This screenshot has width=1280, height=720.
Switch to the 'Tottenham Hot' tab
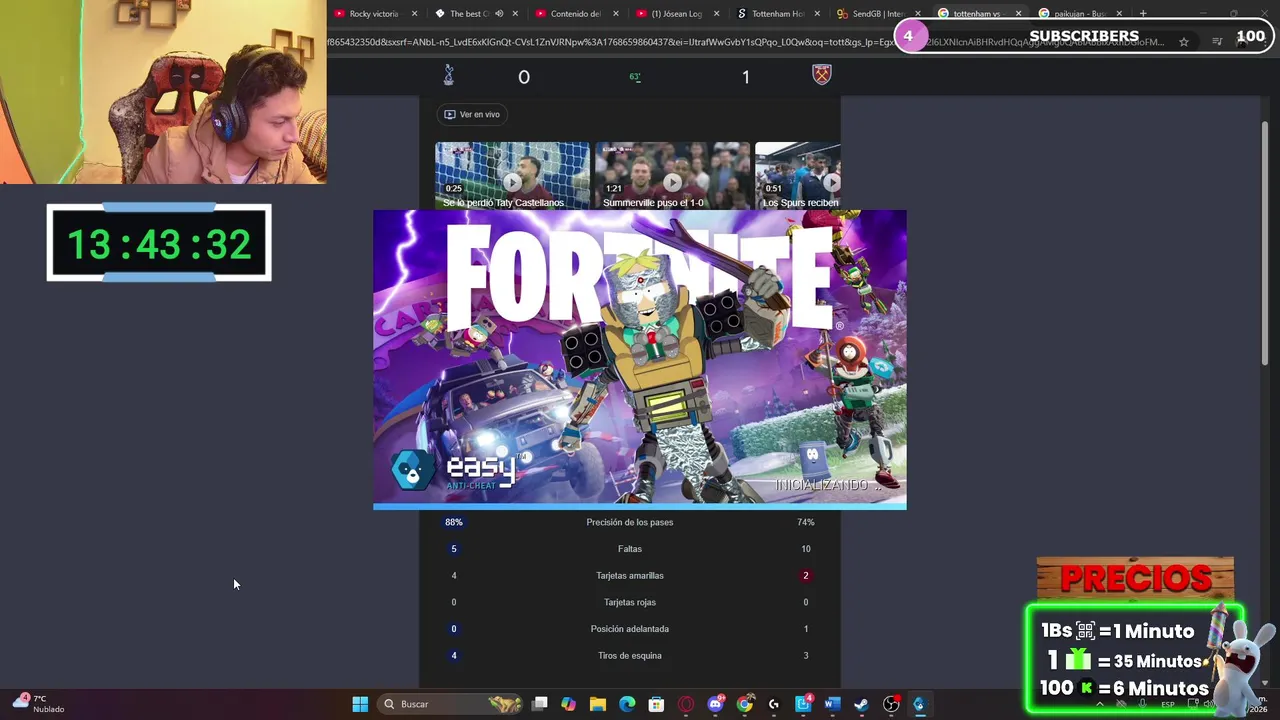[777, 14]
